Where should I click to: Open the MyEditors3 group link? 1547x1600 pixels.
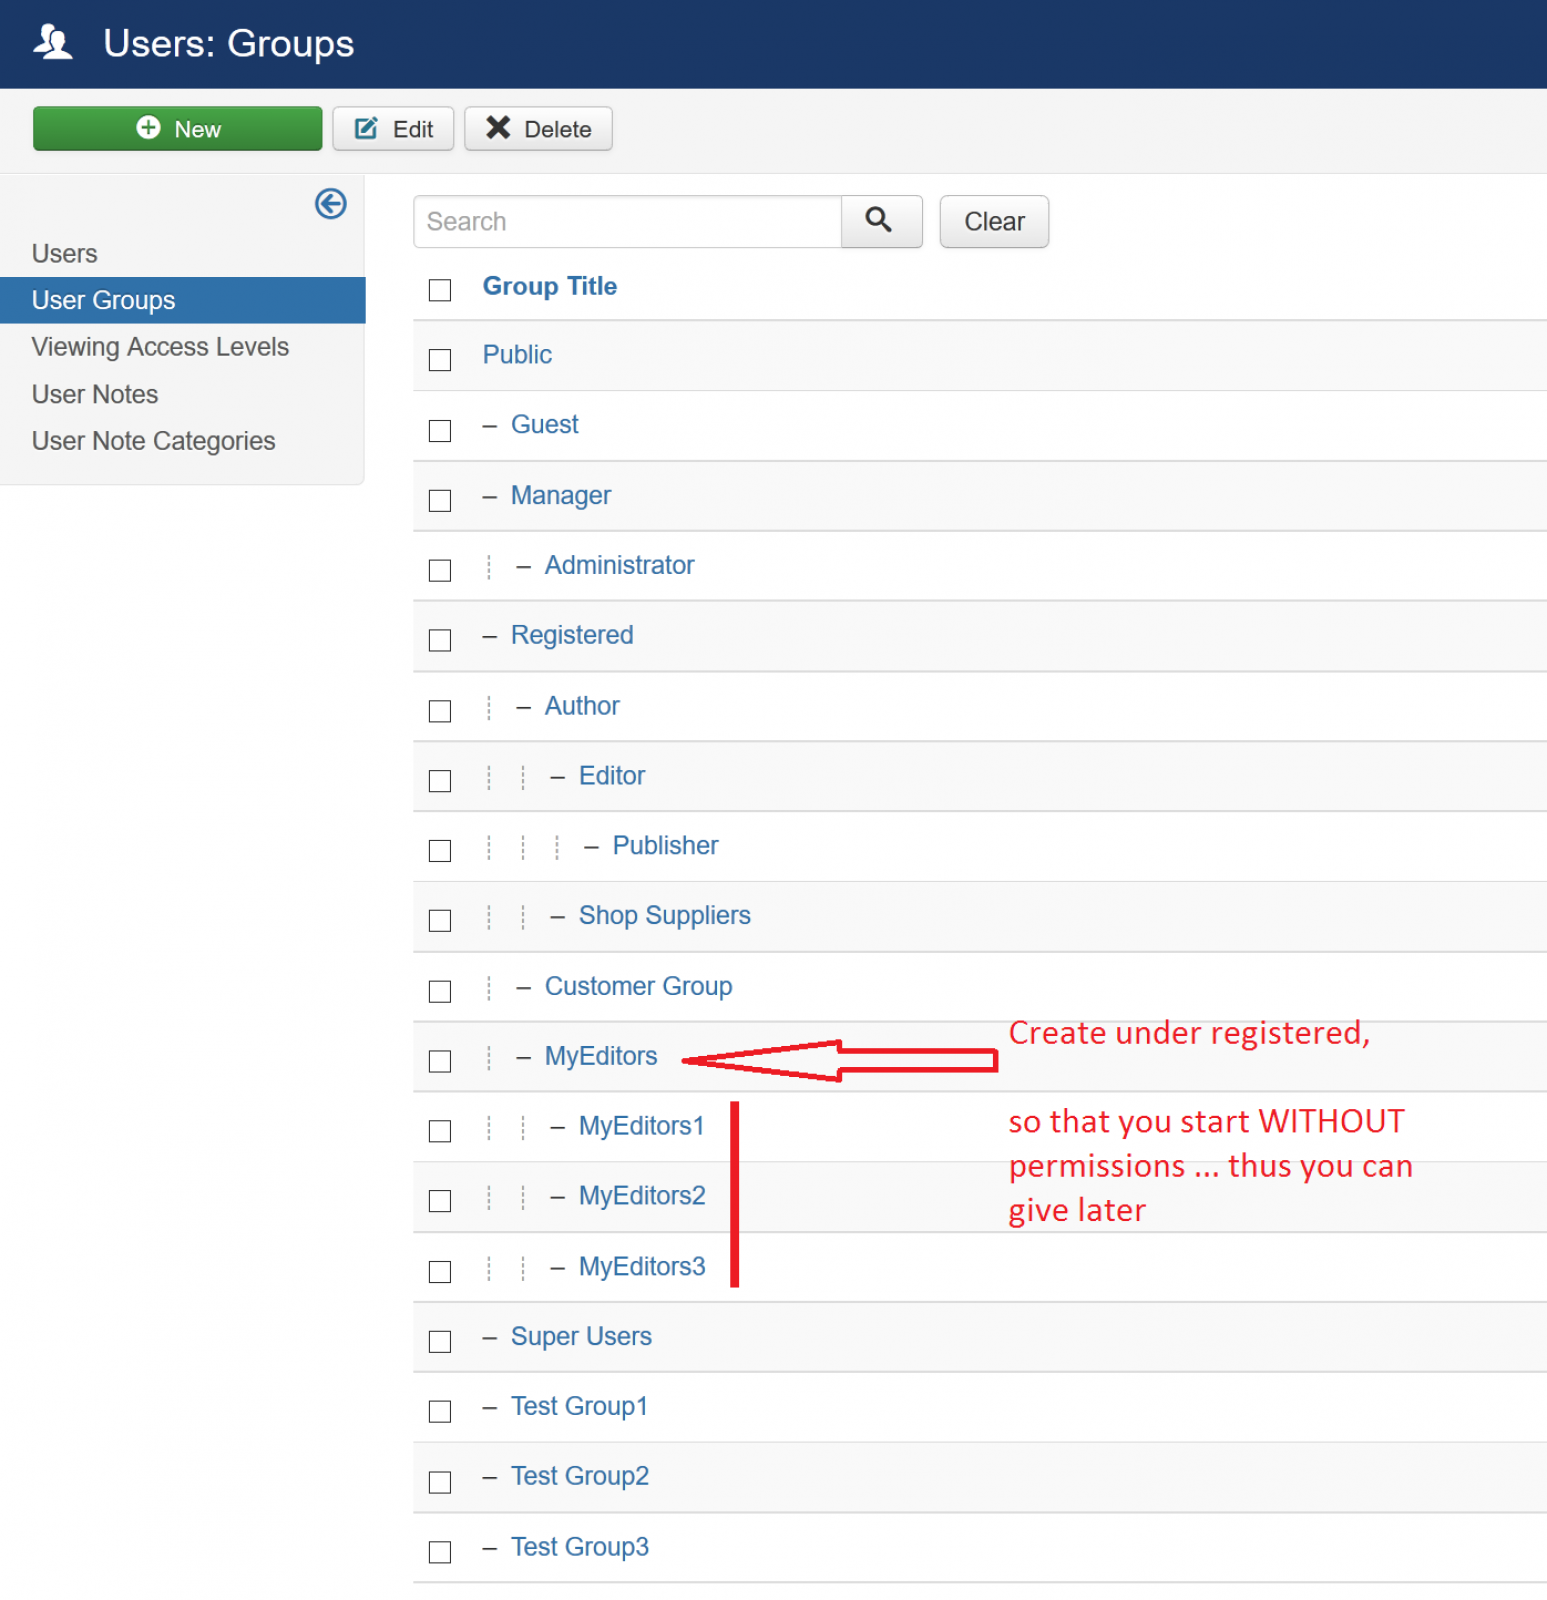(x=642, y=1267)
